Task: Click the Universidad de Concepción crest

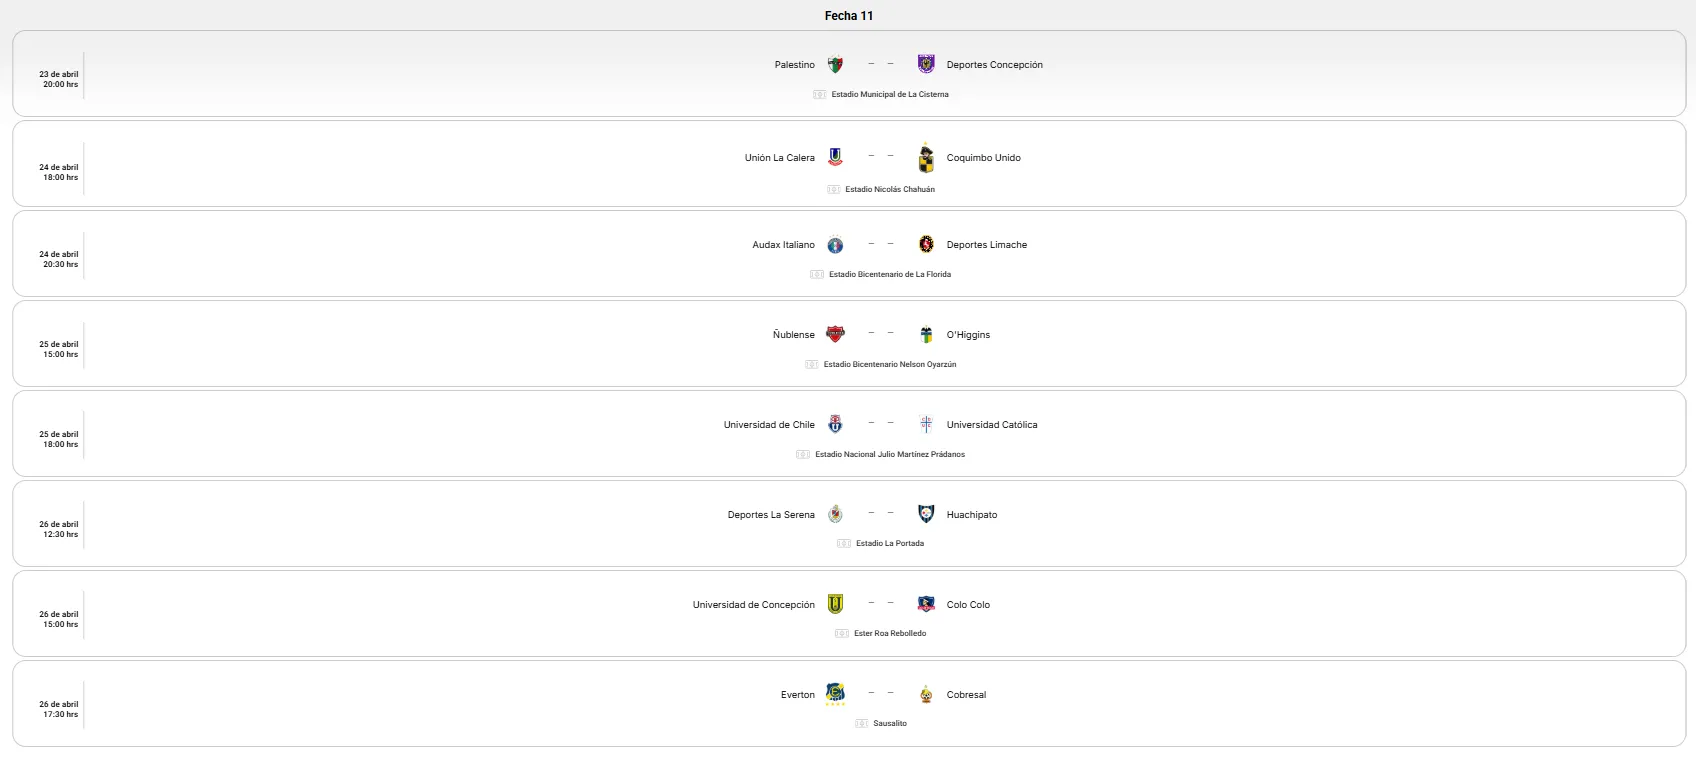Action: coord(835,604)
